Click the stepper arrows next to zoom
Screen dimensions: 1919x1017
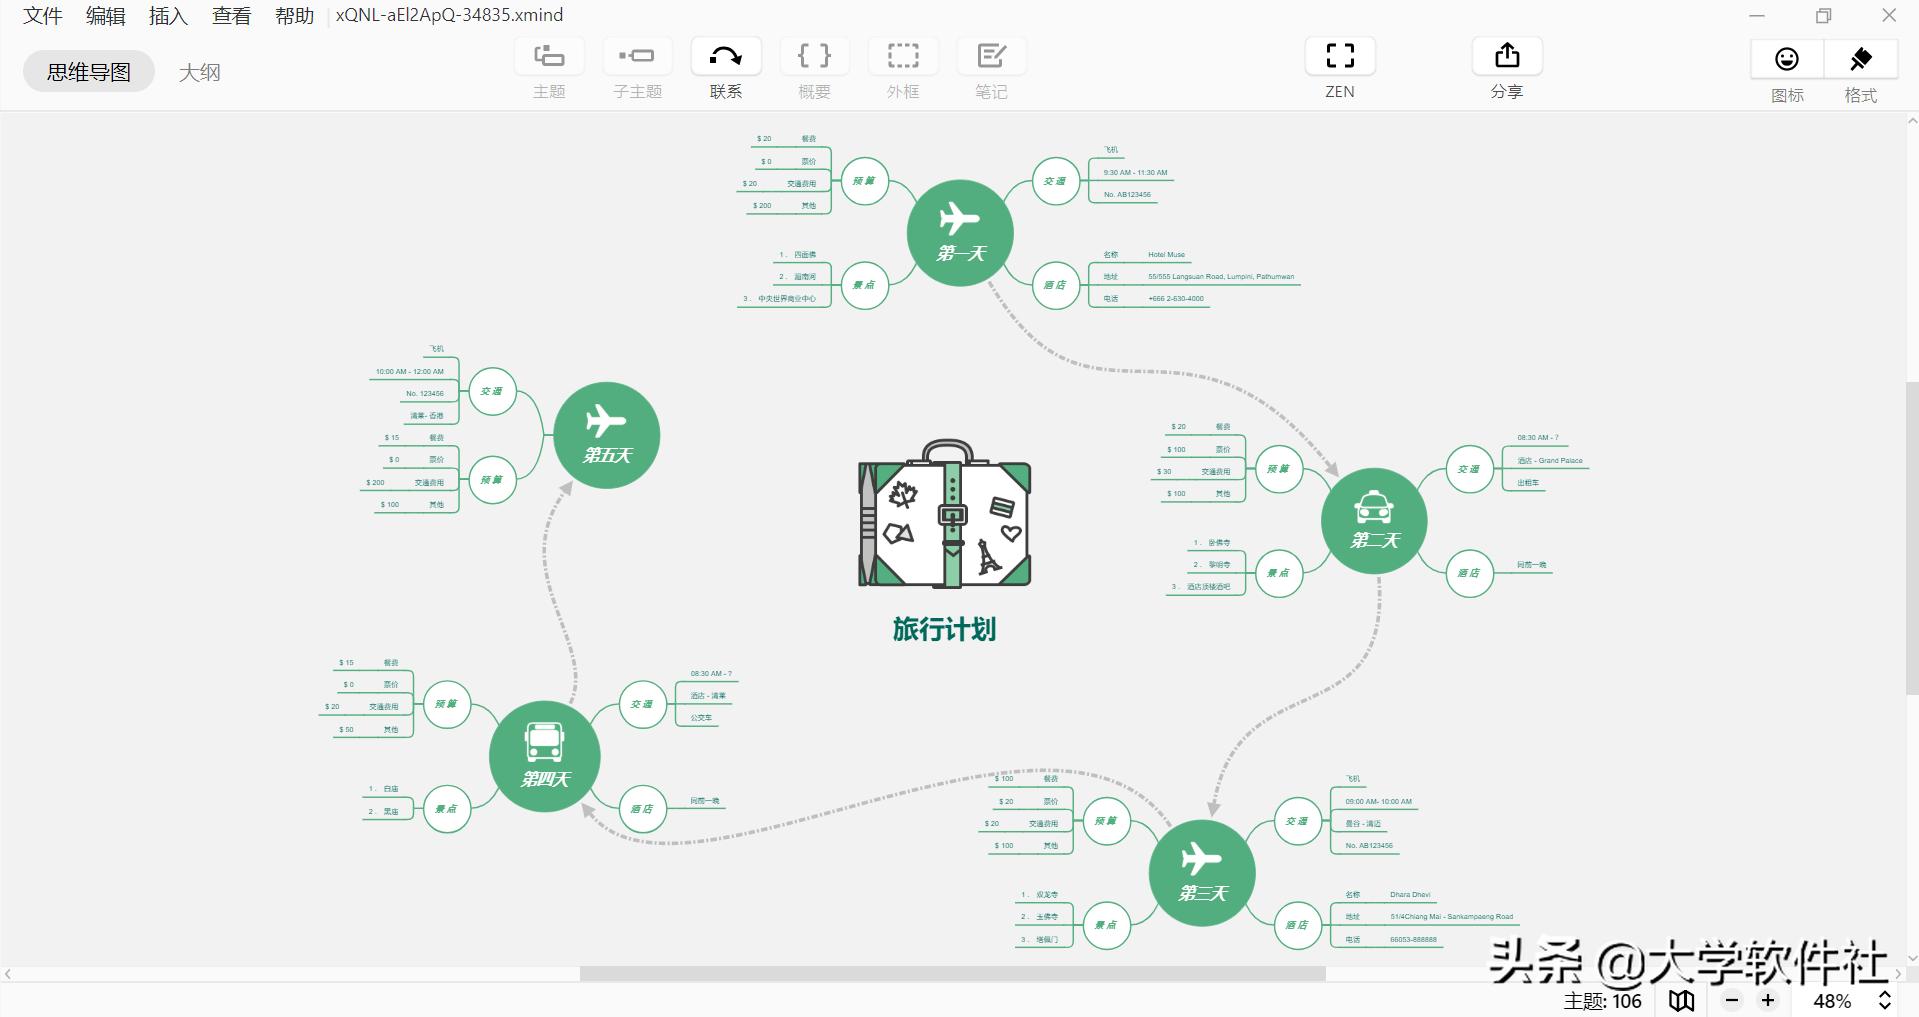point(1886,1000)
